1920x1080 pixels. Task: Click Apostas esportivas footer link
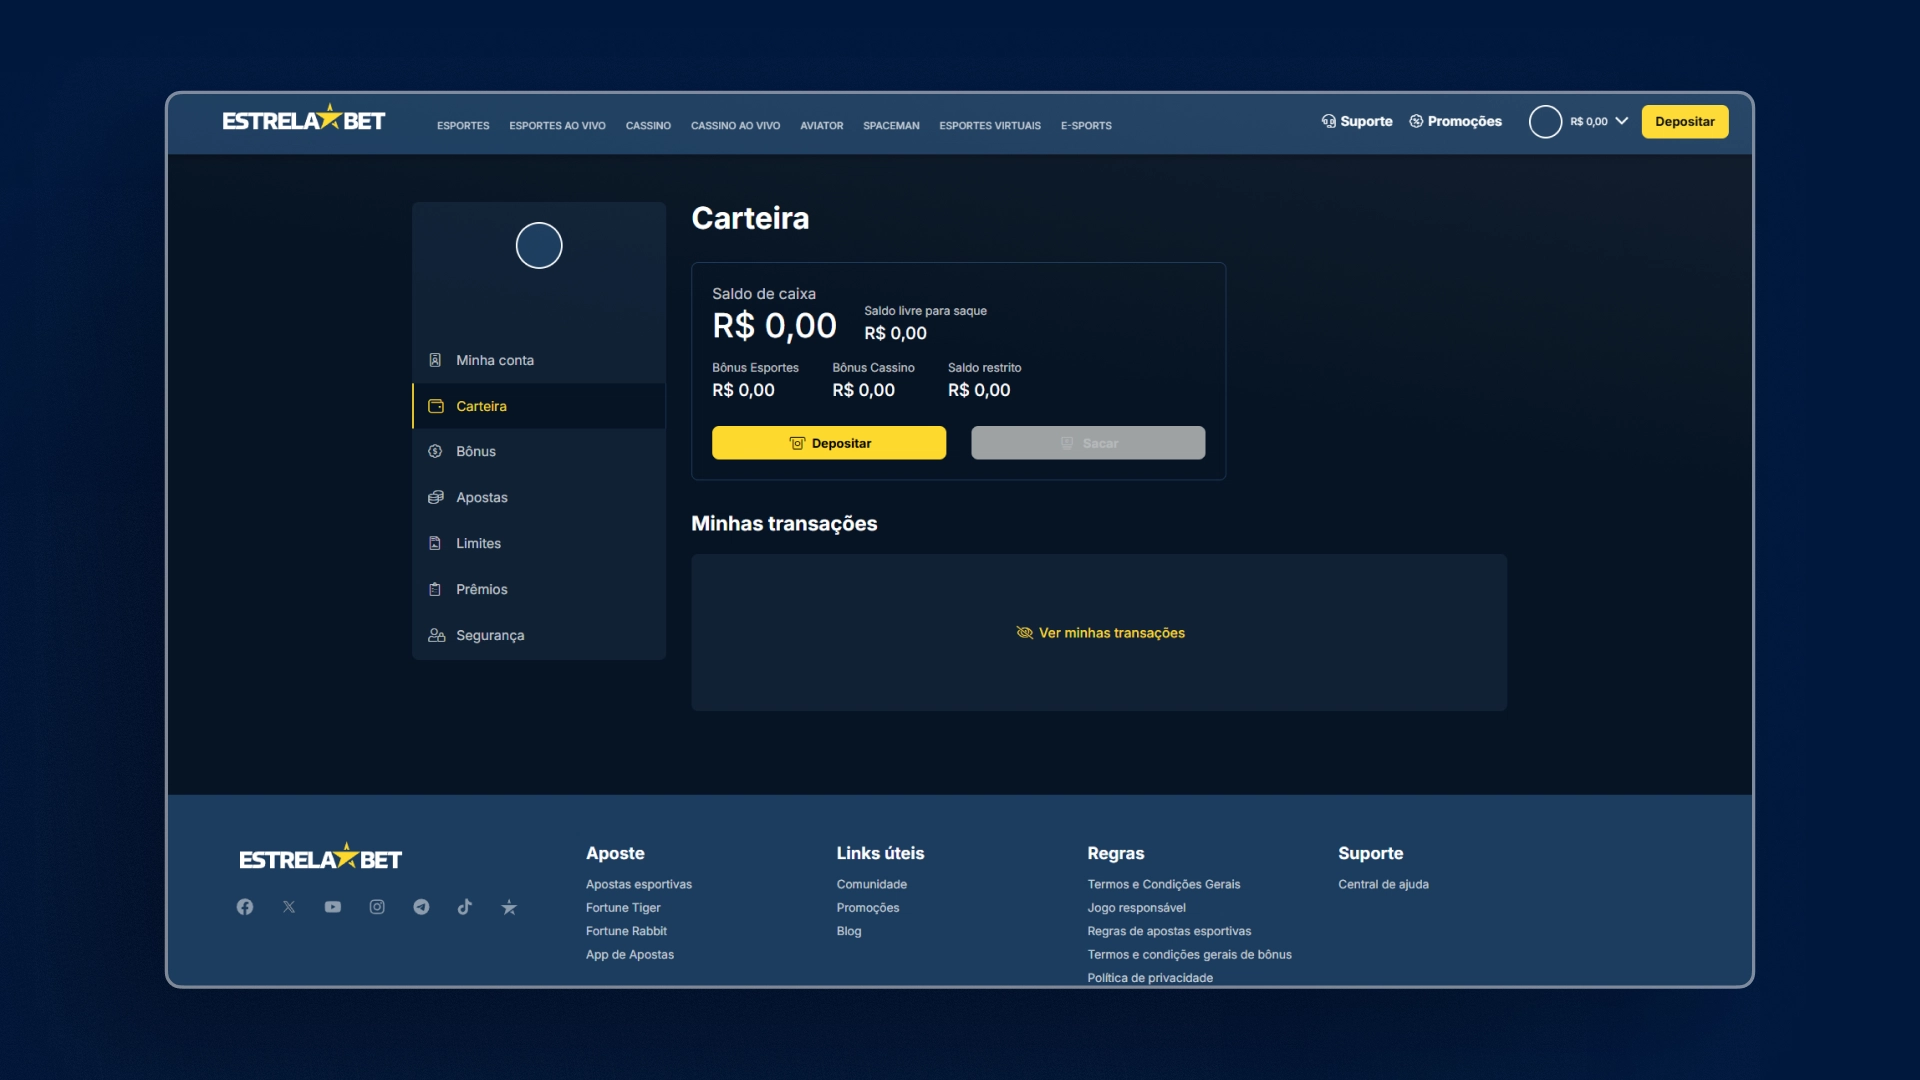click(638, 884)
